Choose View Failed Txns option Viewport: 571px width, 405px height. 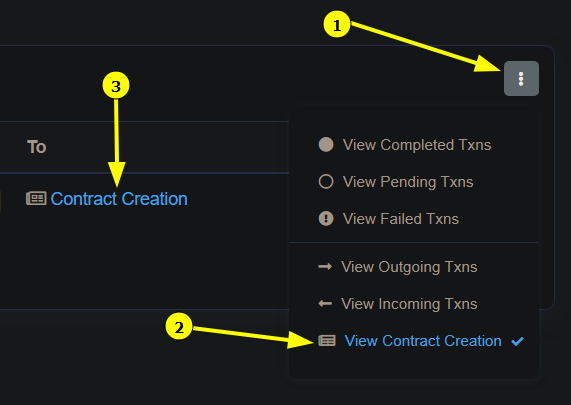coord(414,219)
